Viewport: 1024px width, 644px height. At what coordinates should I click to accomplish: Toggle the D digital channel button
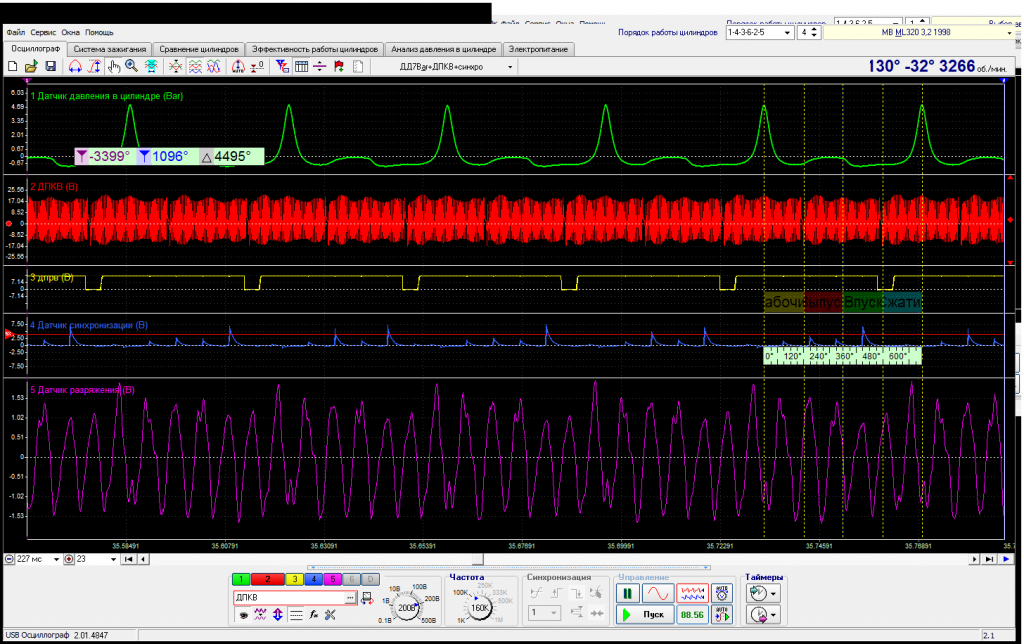pos(370,579)
